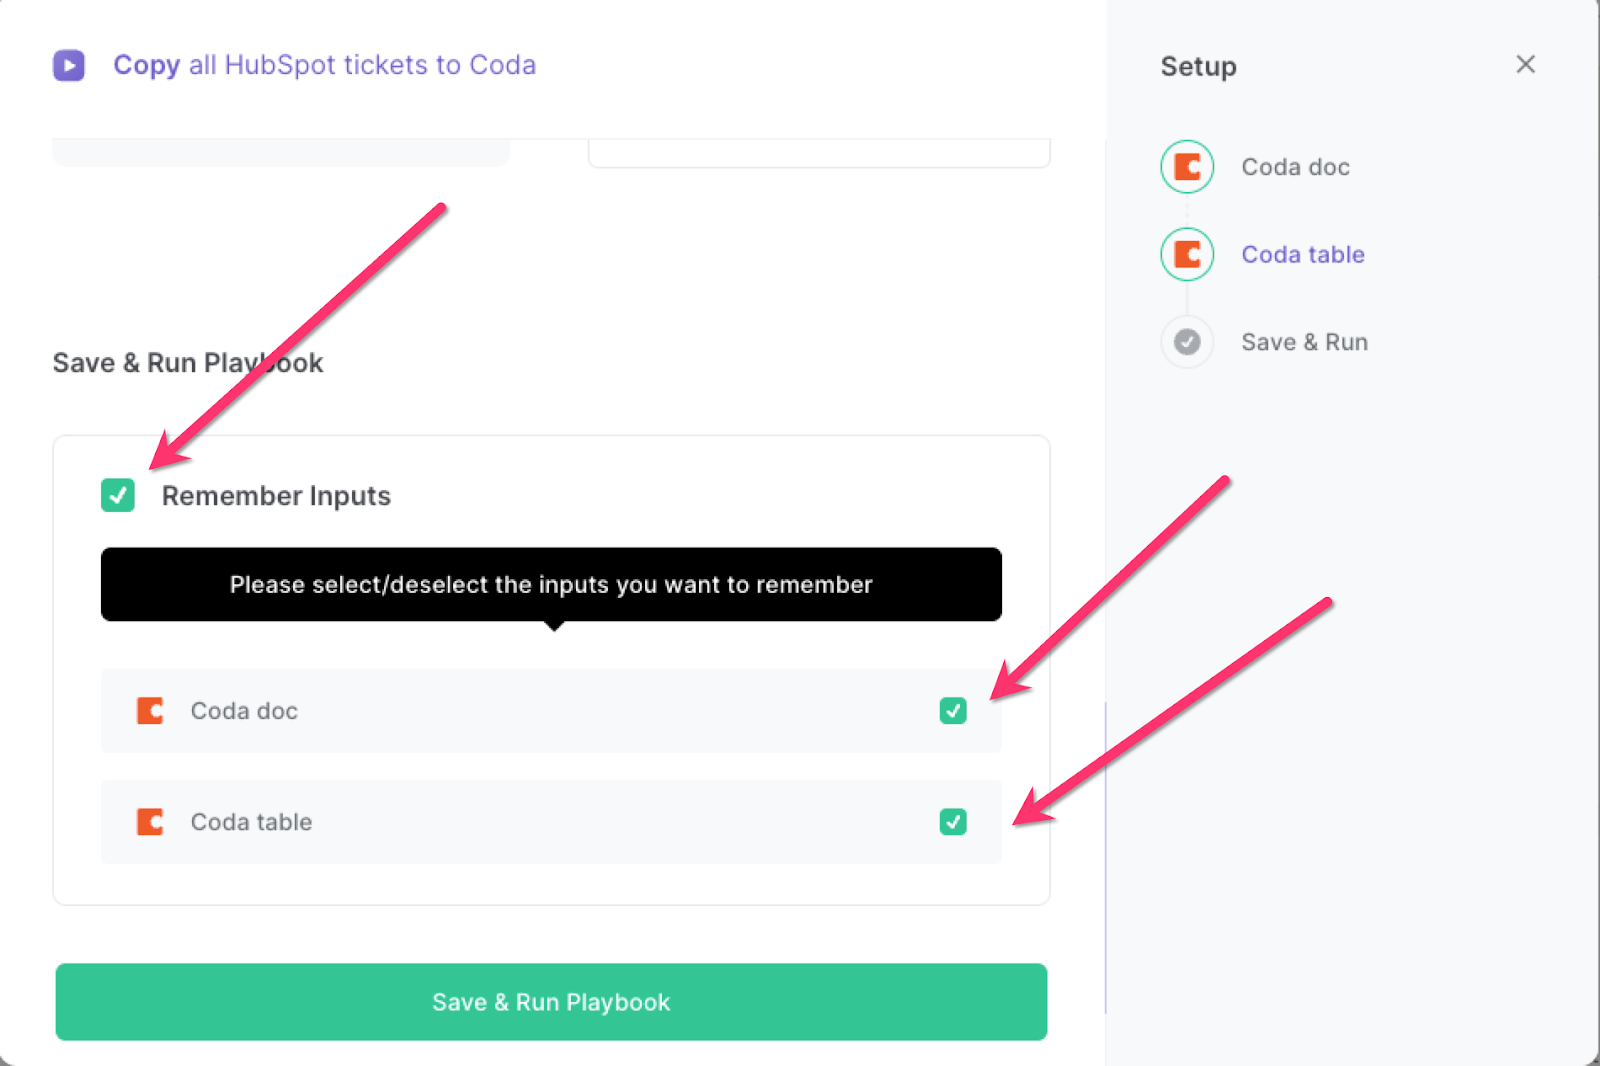
Task: Deselect the Coda table remember checkbox
Action: pos(953,822)
